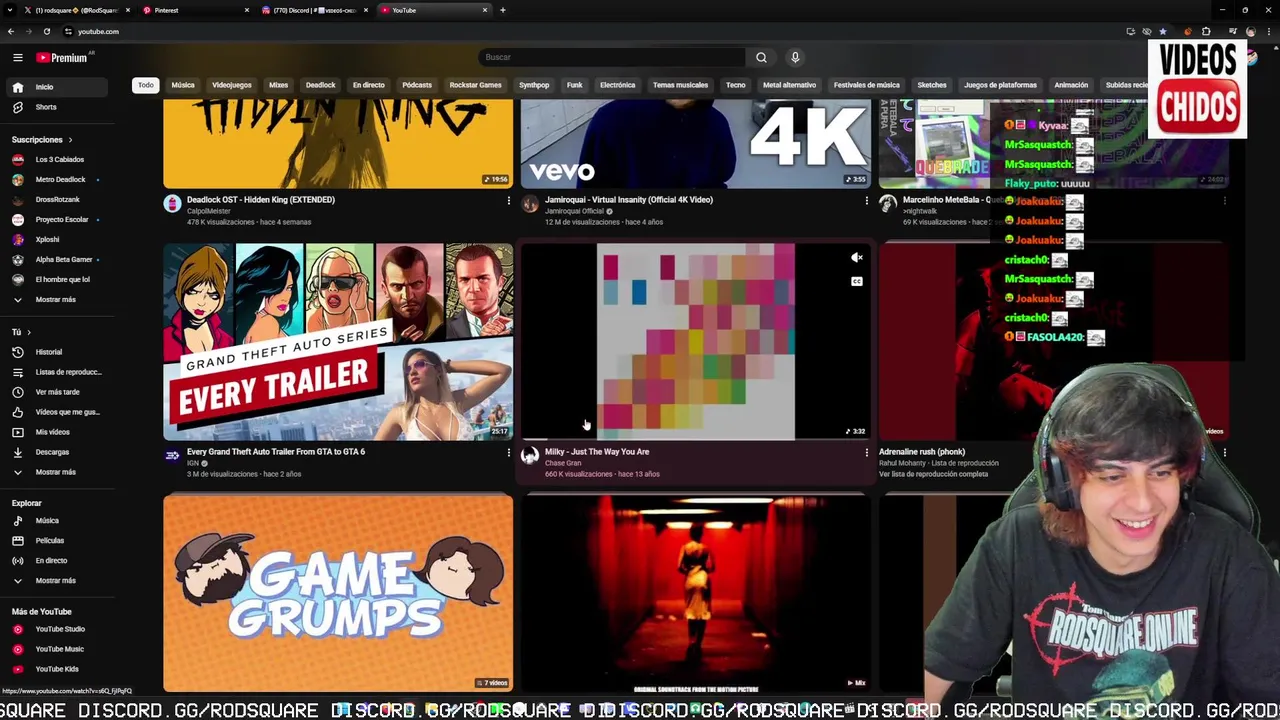Seek the Milky preview progress bar
Viewport: 1280px width, 720px height.
pos(696,439)
